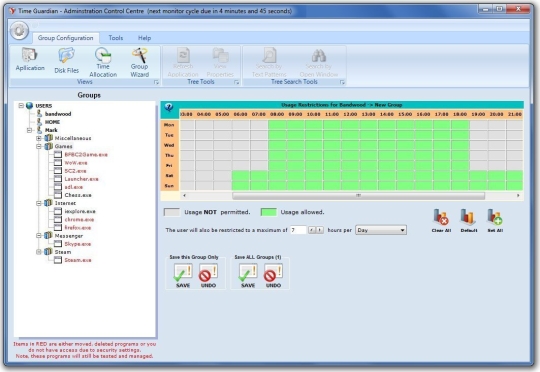Open the Time Allocation view
540x372 pixels.
(x=103, y=62)
